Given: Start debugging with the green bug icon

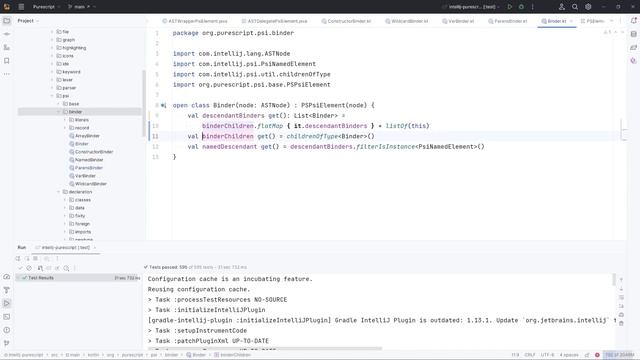Looking at the screenshot, I should tap(521, 7).
